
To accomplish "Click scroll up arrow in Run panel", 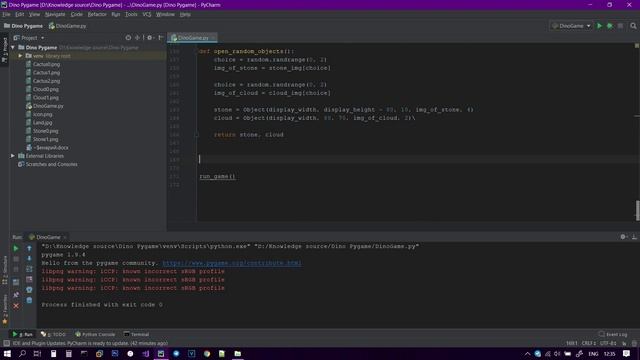I will [29, 248].
